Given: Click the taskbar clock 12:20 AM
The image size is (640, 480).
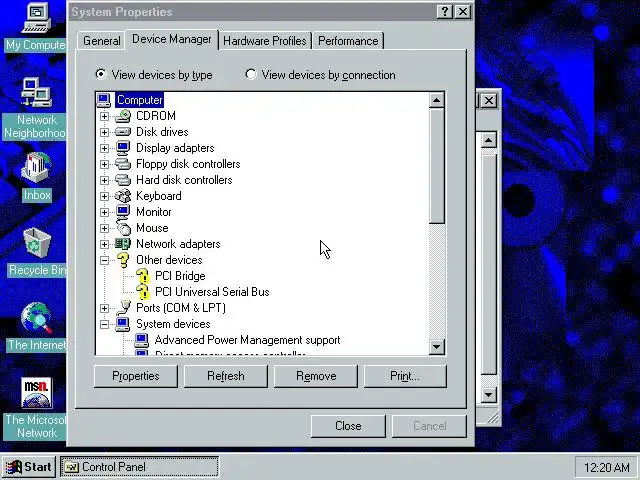Looking at the screenshot, I should click(x=606, y=467).
